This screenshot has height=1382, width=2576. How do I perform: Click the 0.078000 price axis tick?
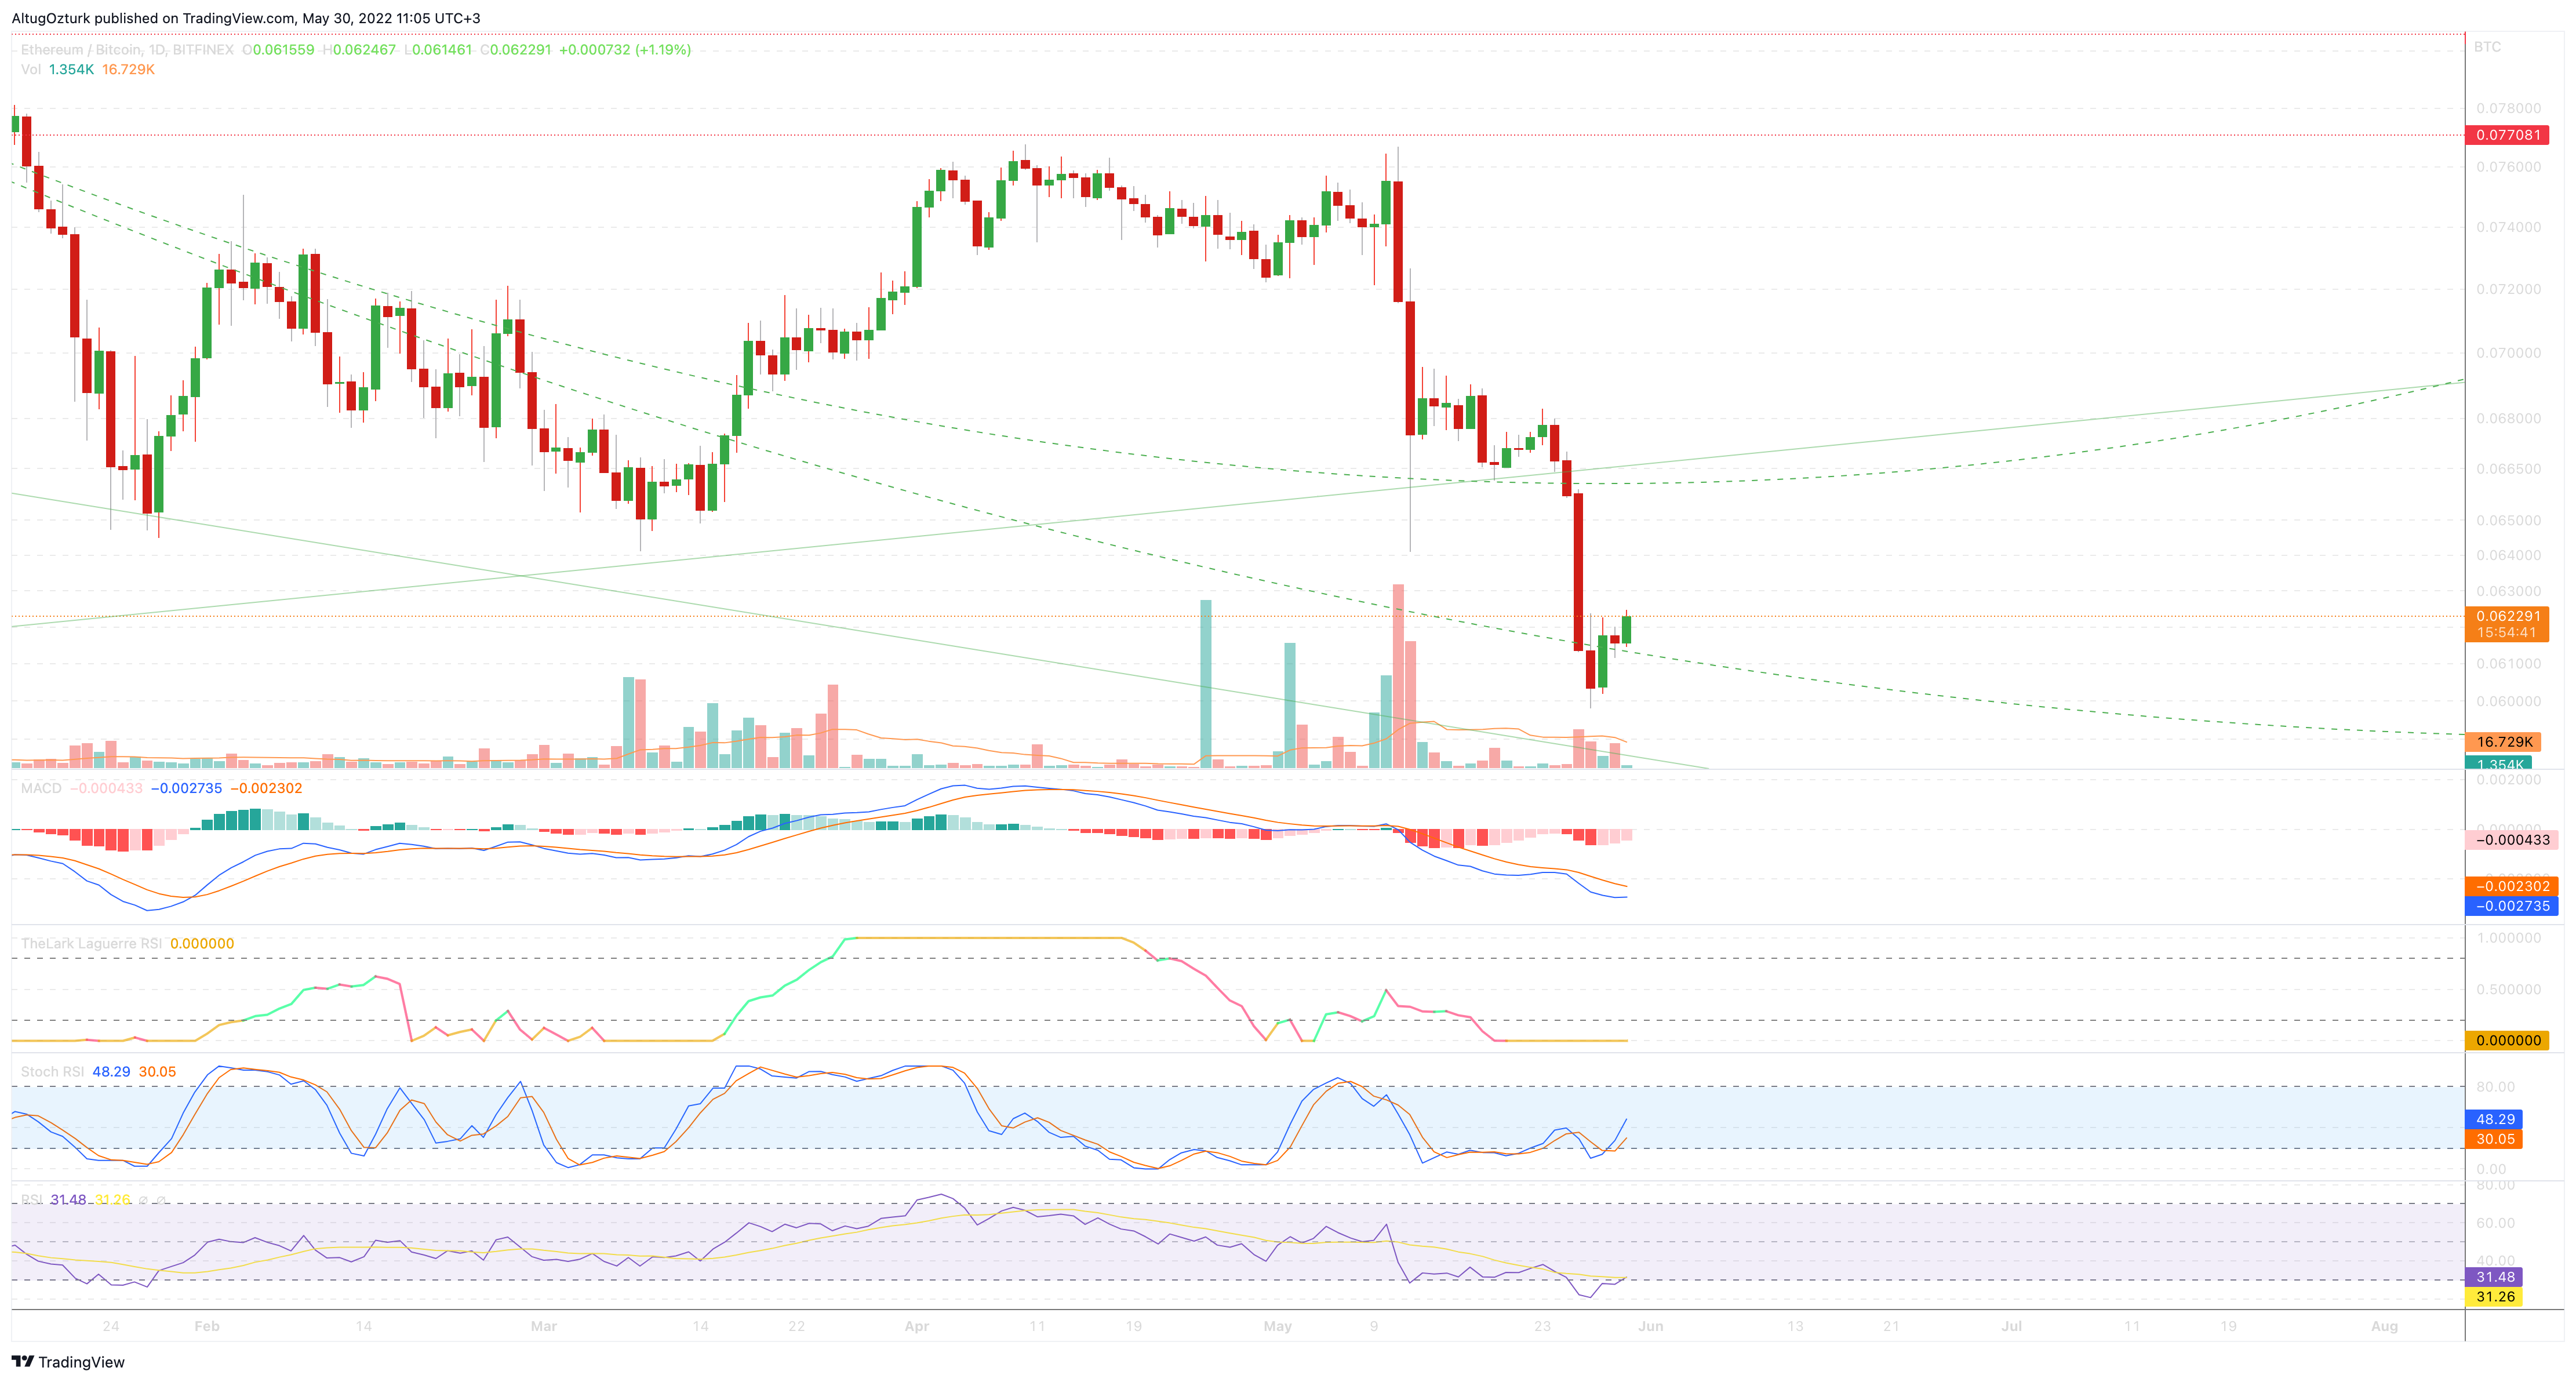(2508, 108)
